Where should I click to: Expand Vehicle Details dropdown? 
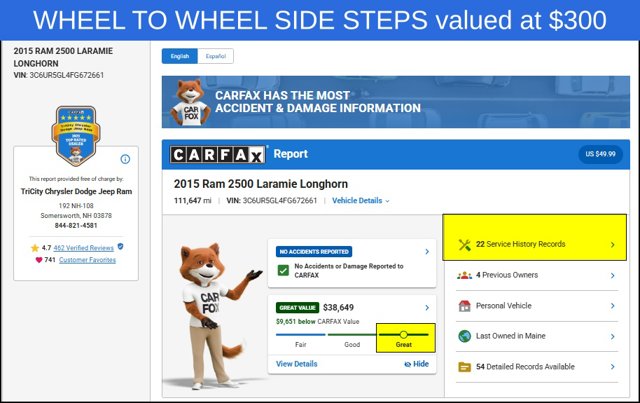click(360, 200)
